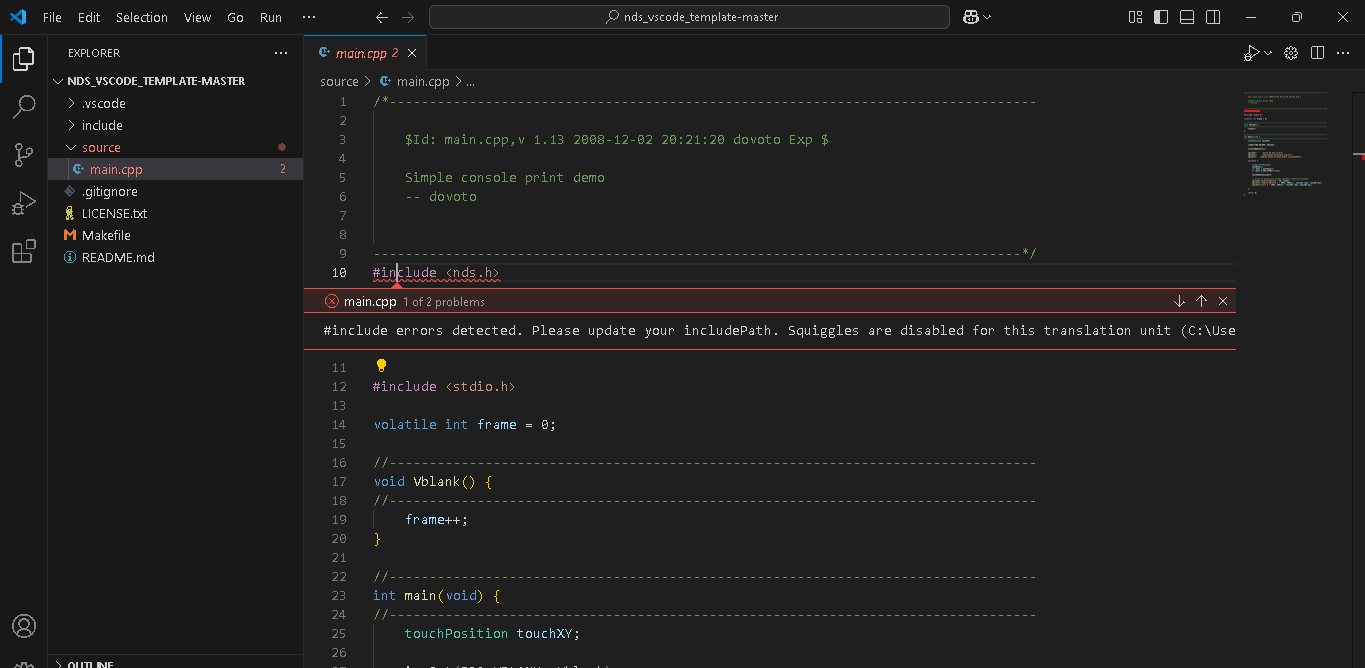
Task: Run the C/C++ file with play icon
Action: point(1252,53)
